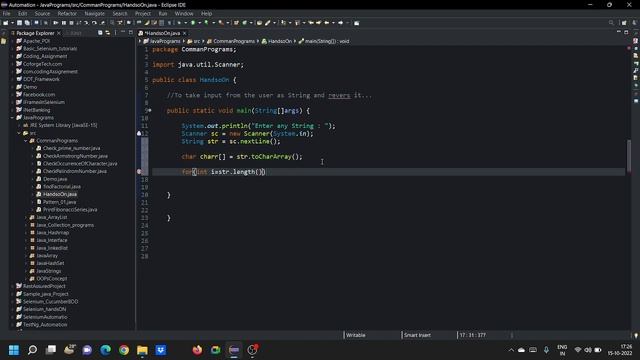
Task: Click the Back navigation arrow in toolbar
Action: [327, 23]
